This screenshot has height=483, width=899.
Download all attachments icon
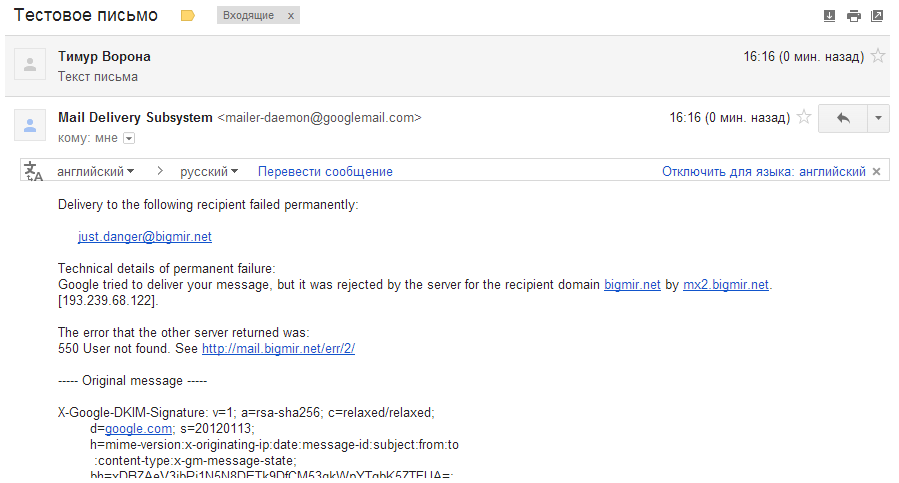tap(829, 16)
